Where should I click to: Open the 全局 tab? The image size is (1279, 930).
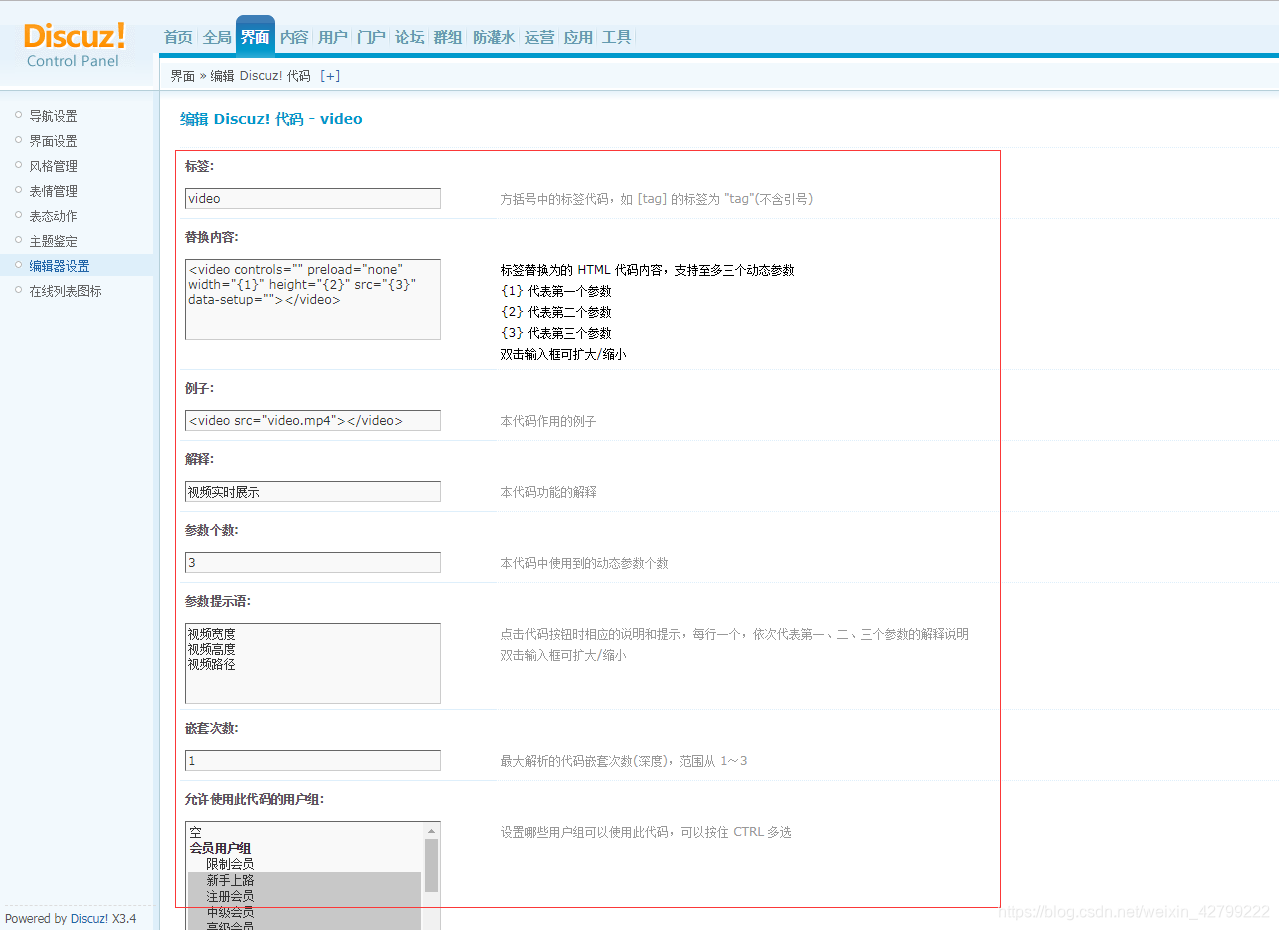pos(217,37)
